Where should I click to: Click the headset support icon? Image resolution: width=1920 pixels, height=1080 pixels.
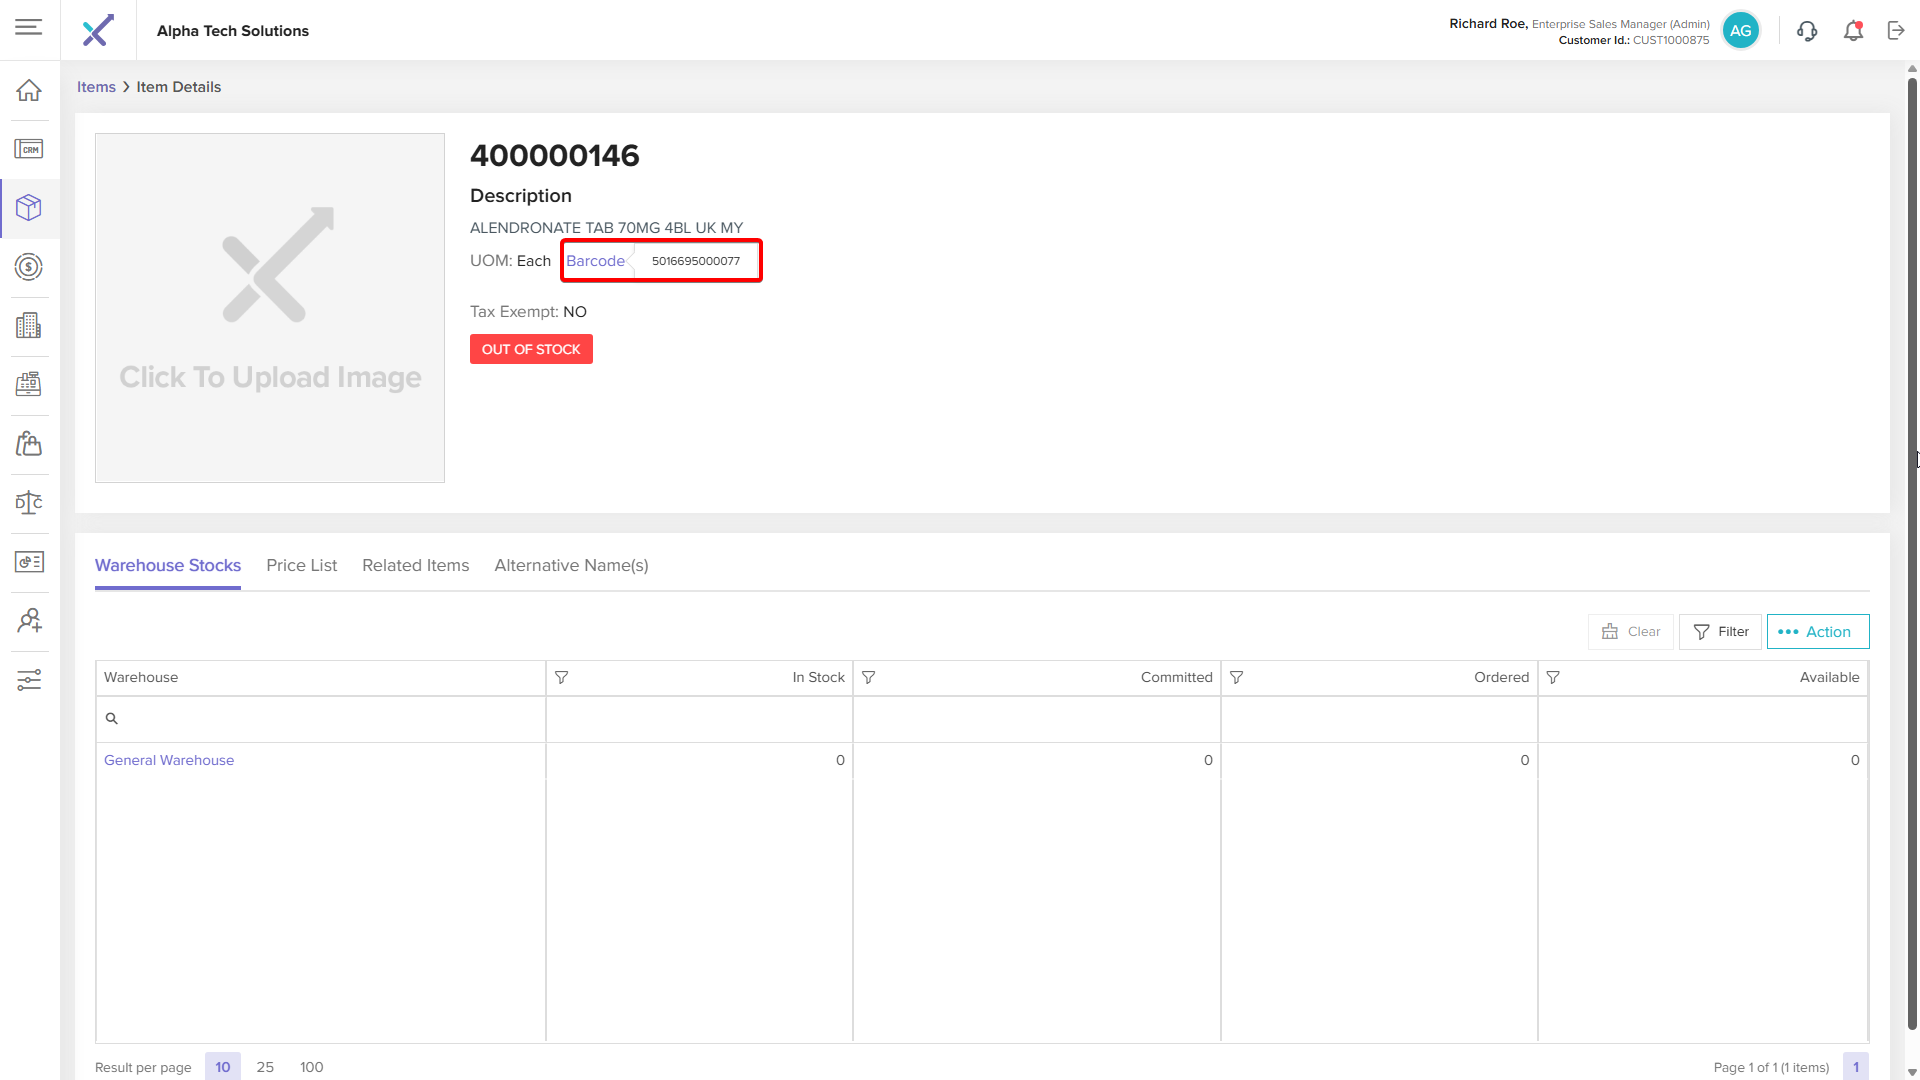pyautogui.click(x=1806, y=31)
